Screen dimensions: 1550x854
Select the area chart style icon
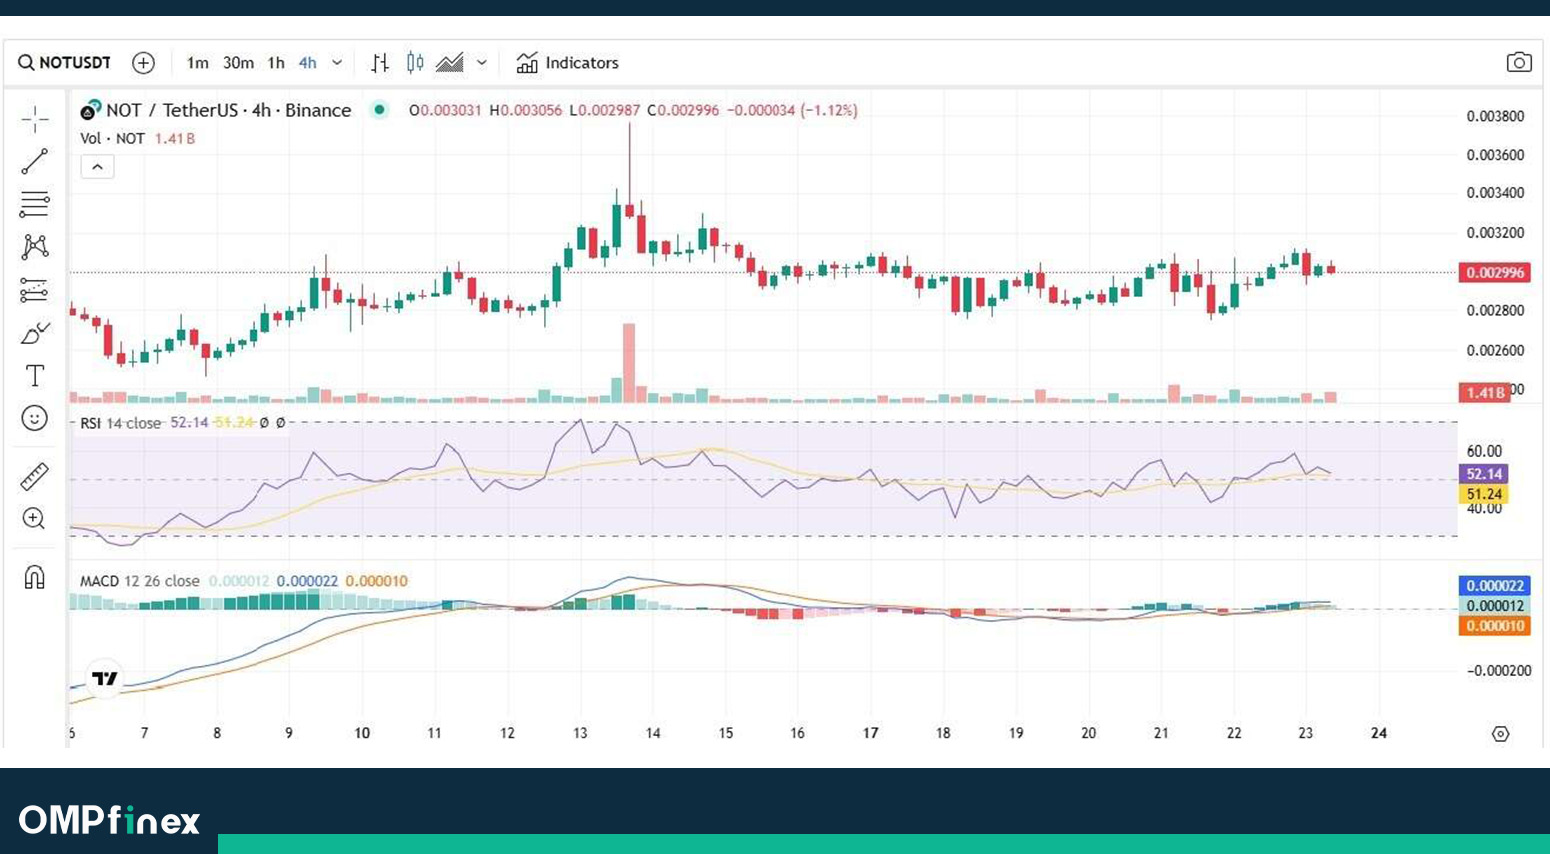450,63
